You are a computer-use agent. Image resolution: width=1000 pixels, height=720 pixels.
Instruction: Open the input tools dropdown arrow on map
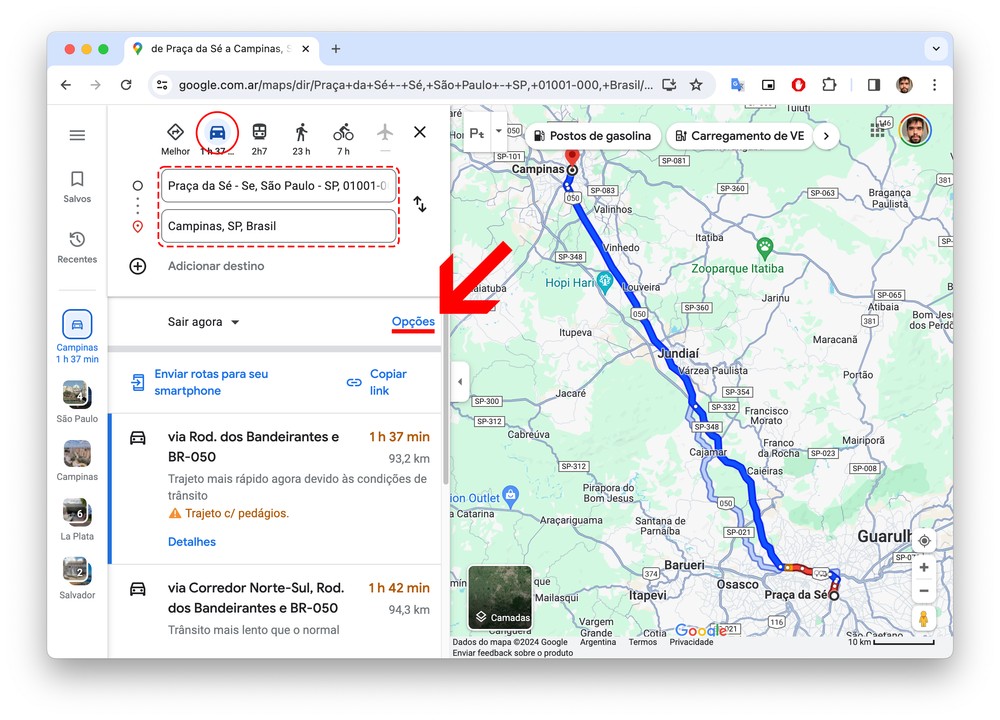(x=499, y=131)
